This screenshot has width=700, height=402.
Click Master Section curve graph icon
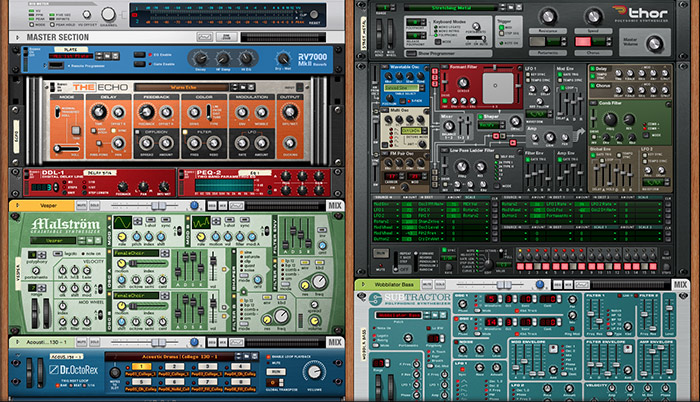(204, 37)
